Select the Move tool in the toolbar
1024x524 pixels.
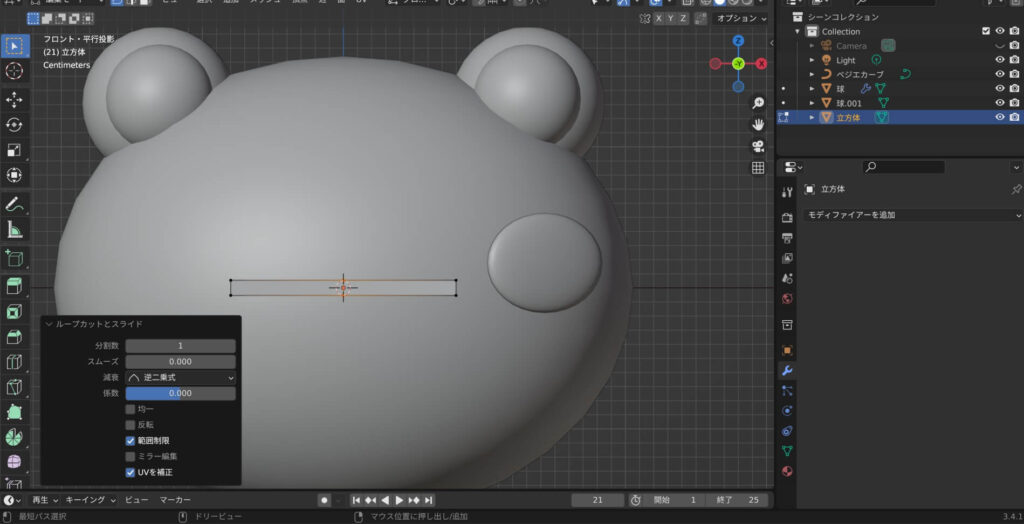[x=14, y=100]
